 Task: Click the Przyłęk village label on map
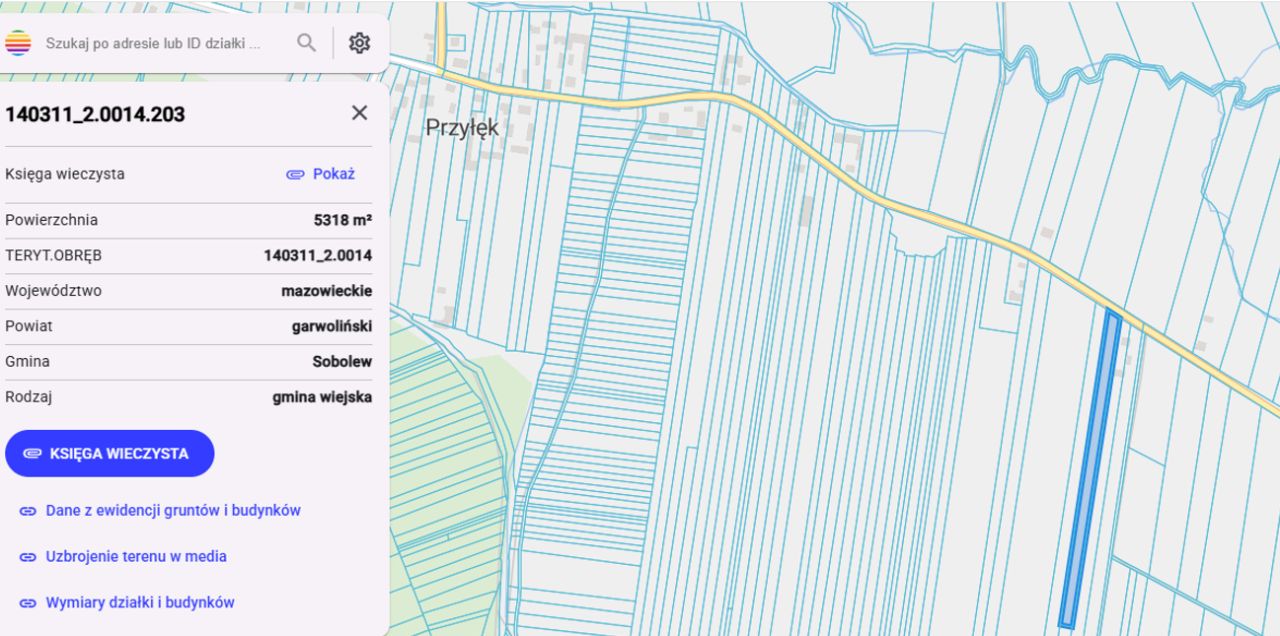point(462,128)
